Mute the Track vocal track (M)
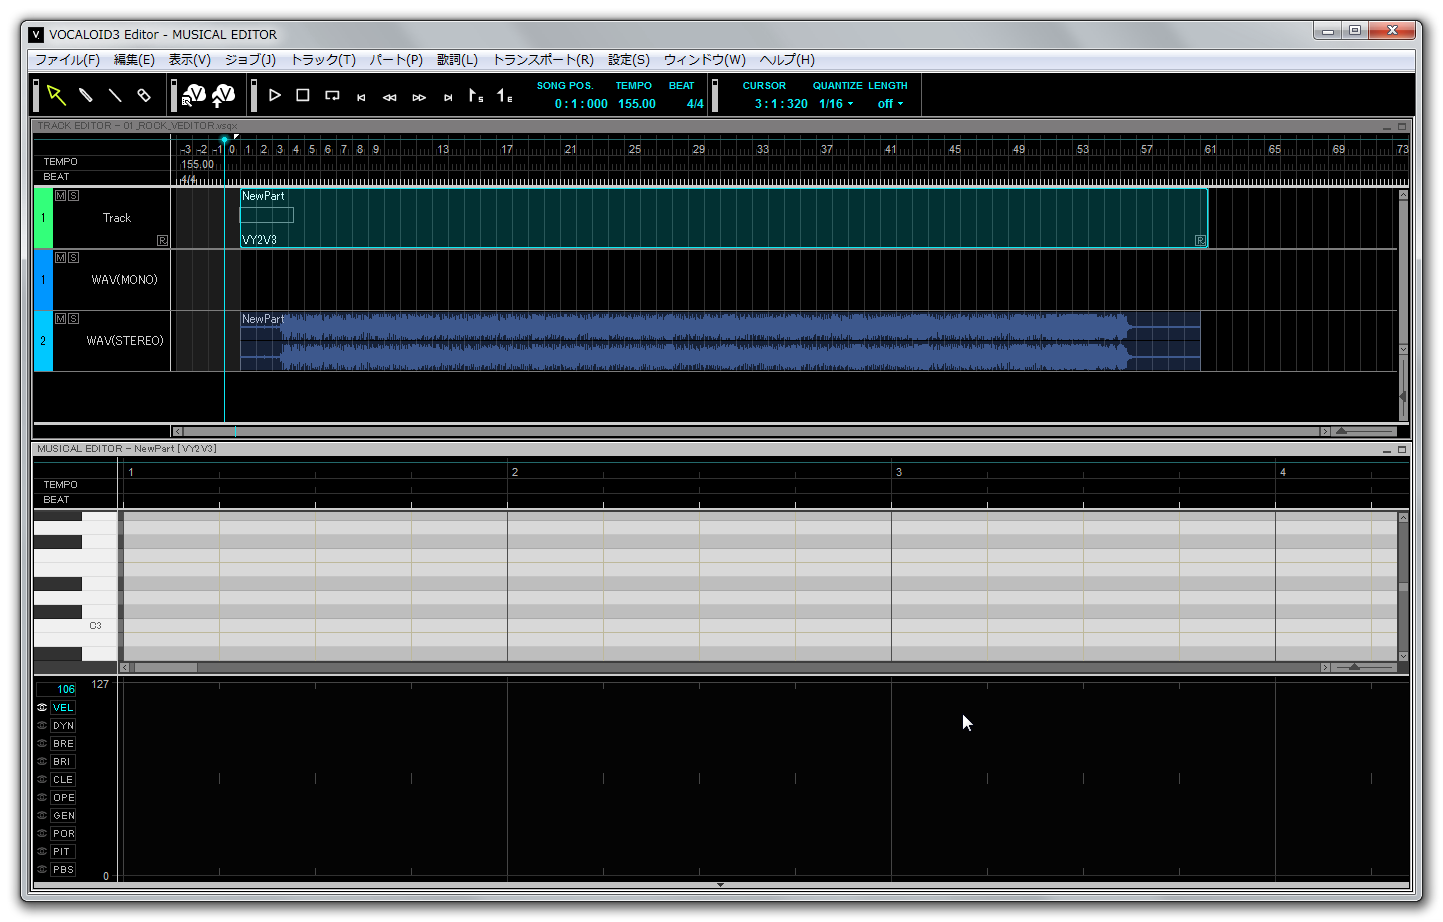The image size is (1443, 922). (60, 196)
